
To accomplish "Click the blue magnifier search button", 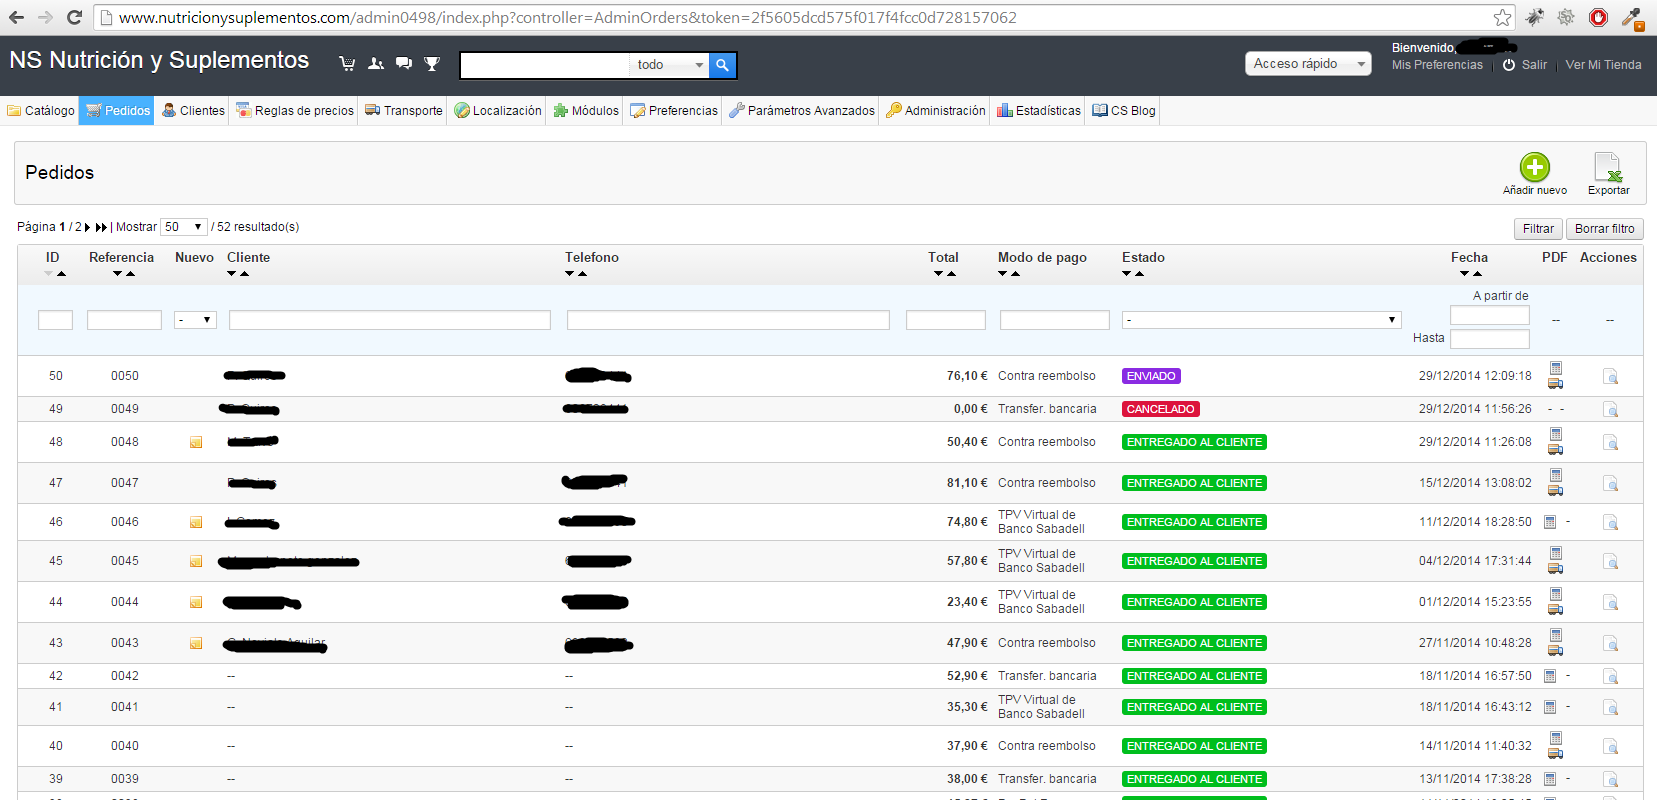I will click(x=722, y=65).
